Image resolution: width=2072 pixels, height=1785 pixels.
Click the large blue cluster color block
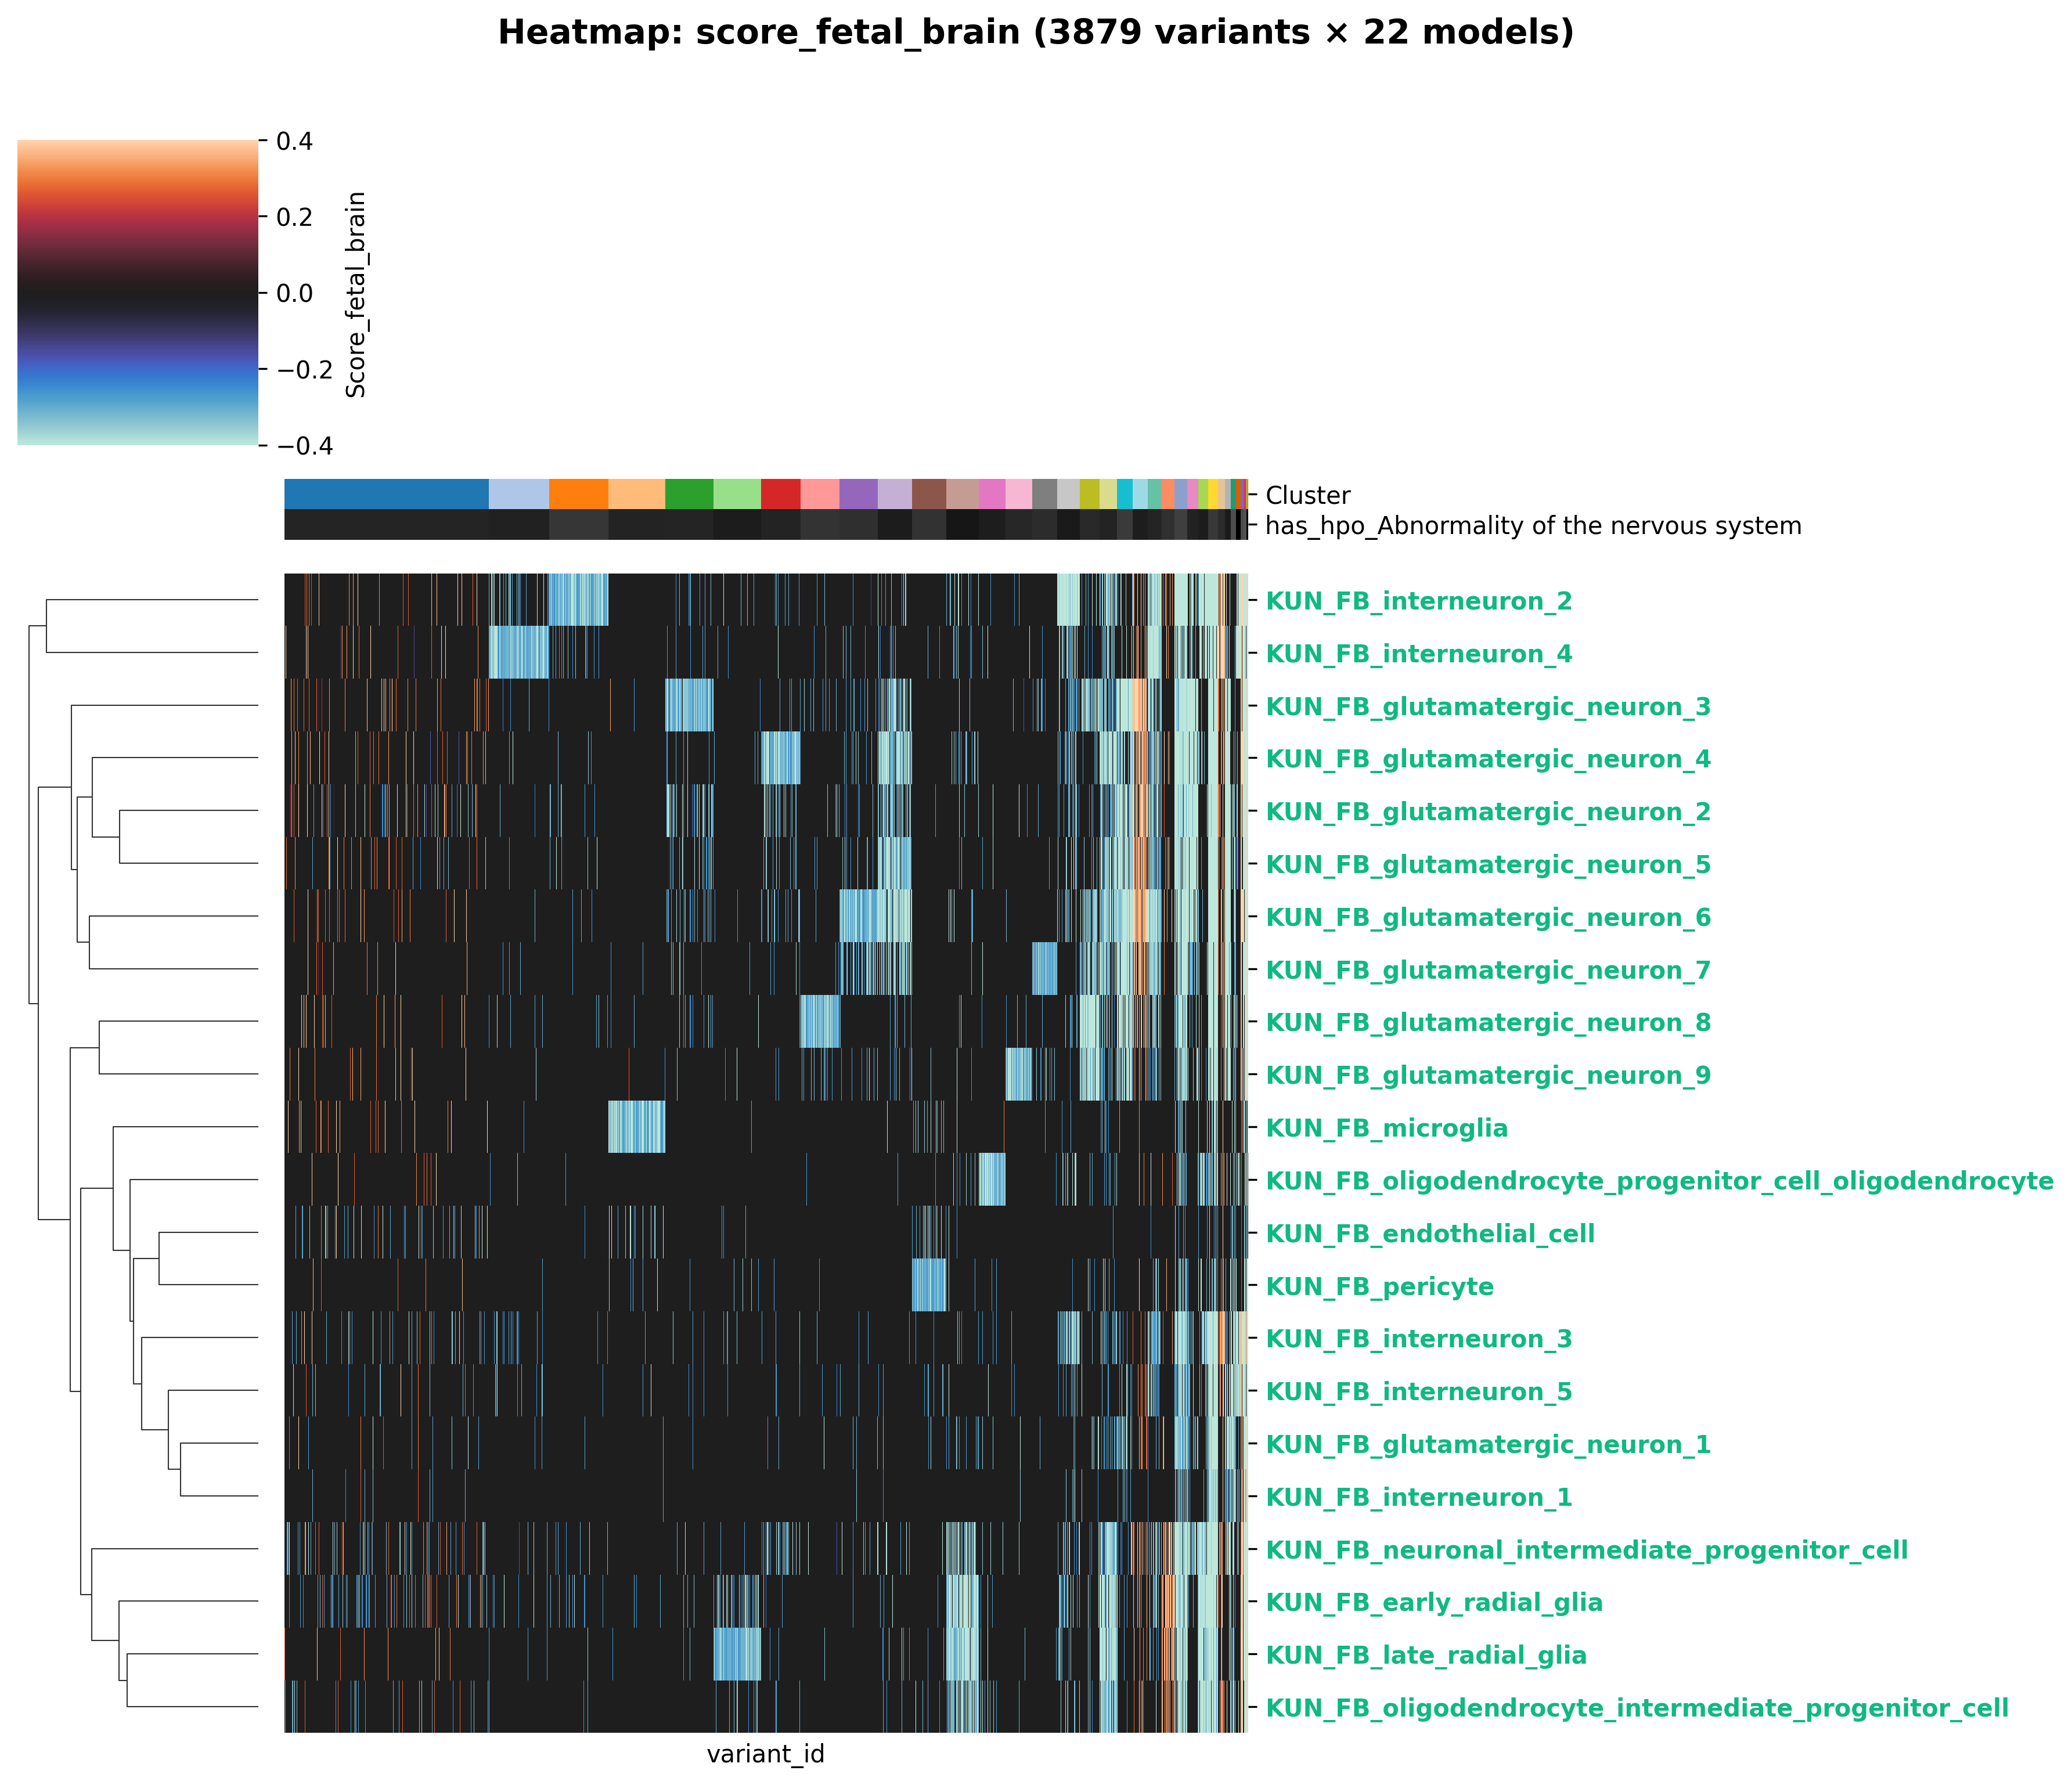coord(386,494)
